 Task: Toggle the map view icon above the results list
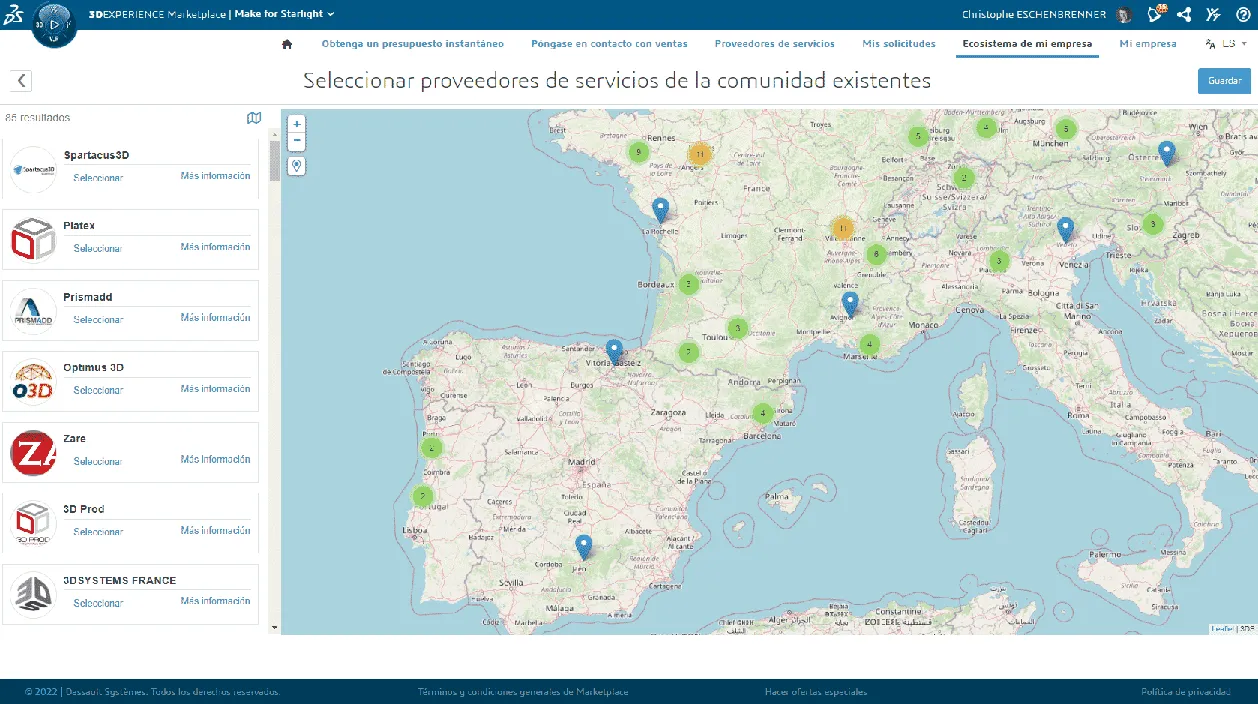pos(254,117)
